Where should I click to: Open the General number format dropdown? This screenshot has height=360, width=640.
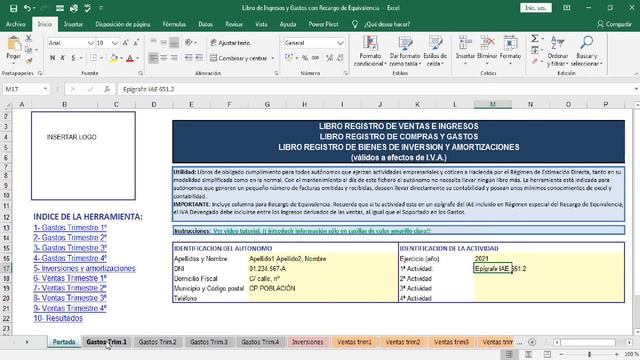[x=340, y=43]
